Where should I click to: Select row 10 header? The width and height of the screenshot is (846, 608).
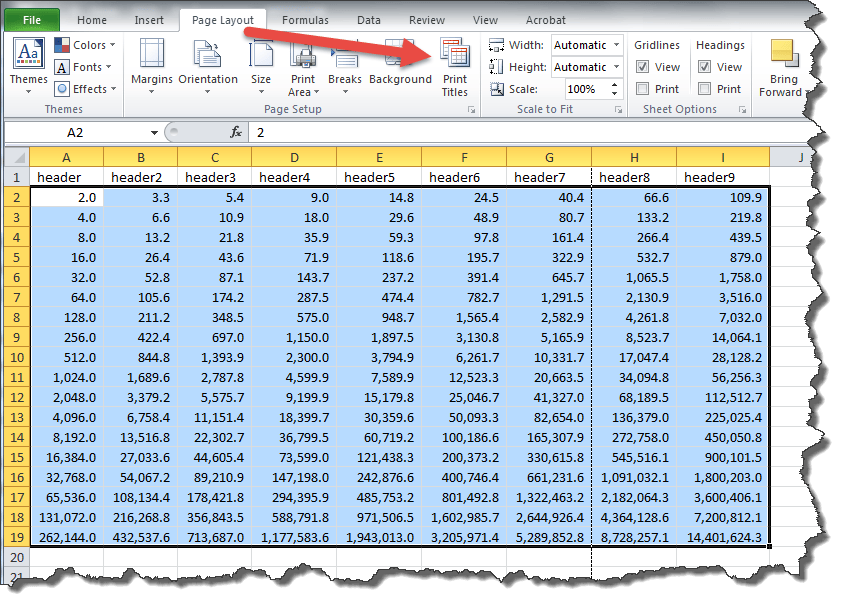[17, 358]
